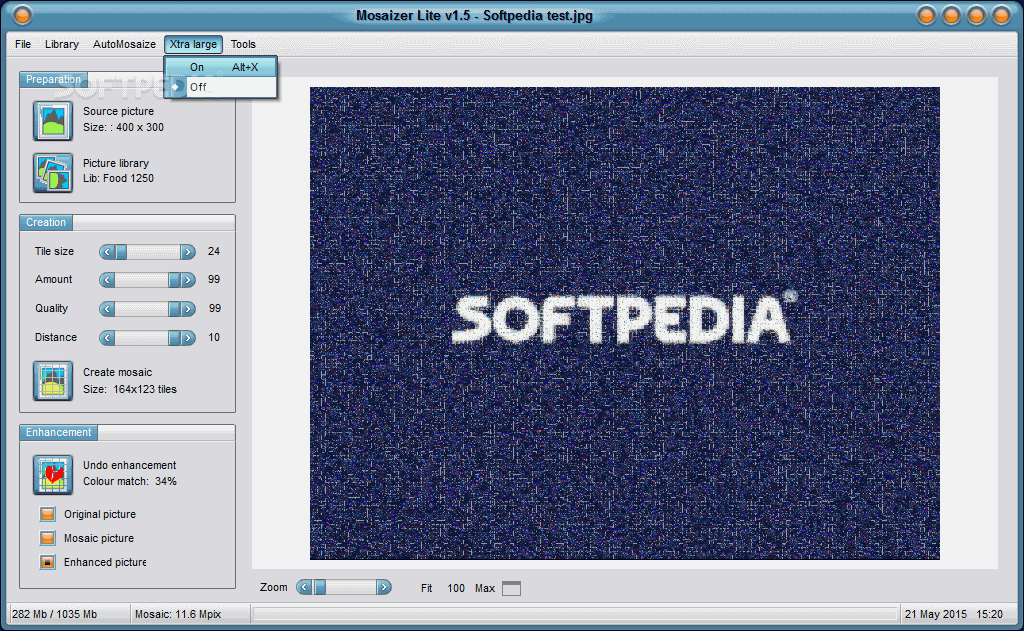
Task: Click the Create mosaic label
Action: pos(118,372)
